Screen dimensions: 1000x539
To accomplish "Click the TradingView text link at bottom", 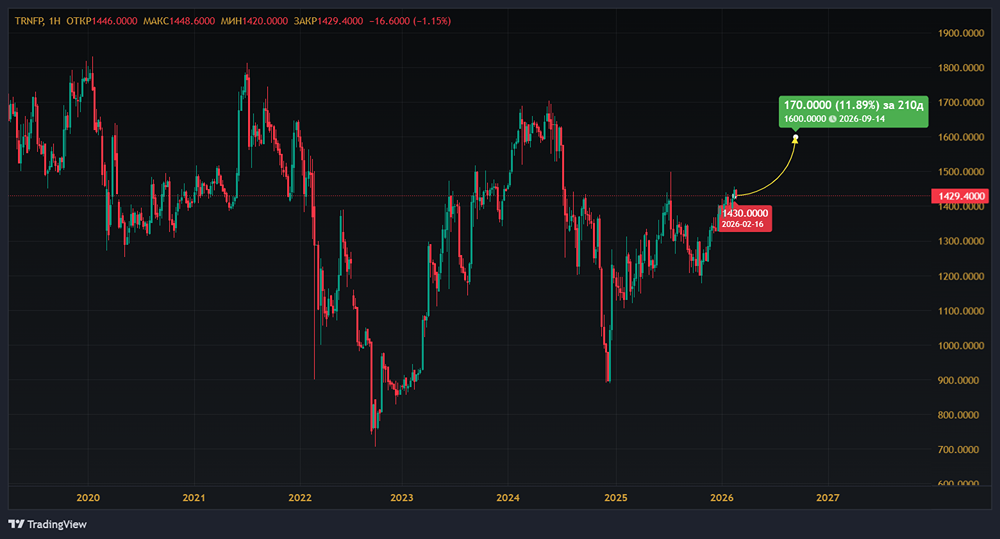I will pyautogui.click(x=55, y=524).
